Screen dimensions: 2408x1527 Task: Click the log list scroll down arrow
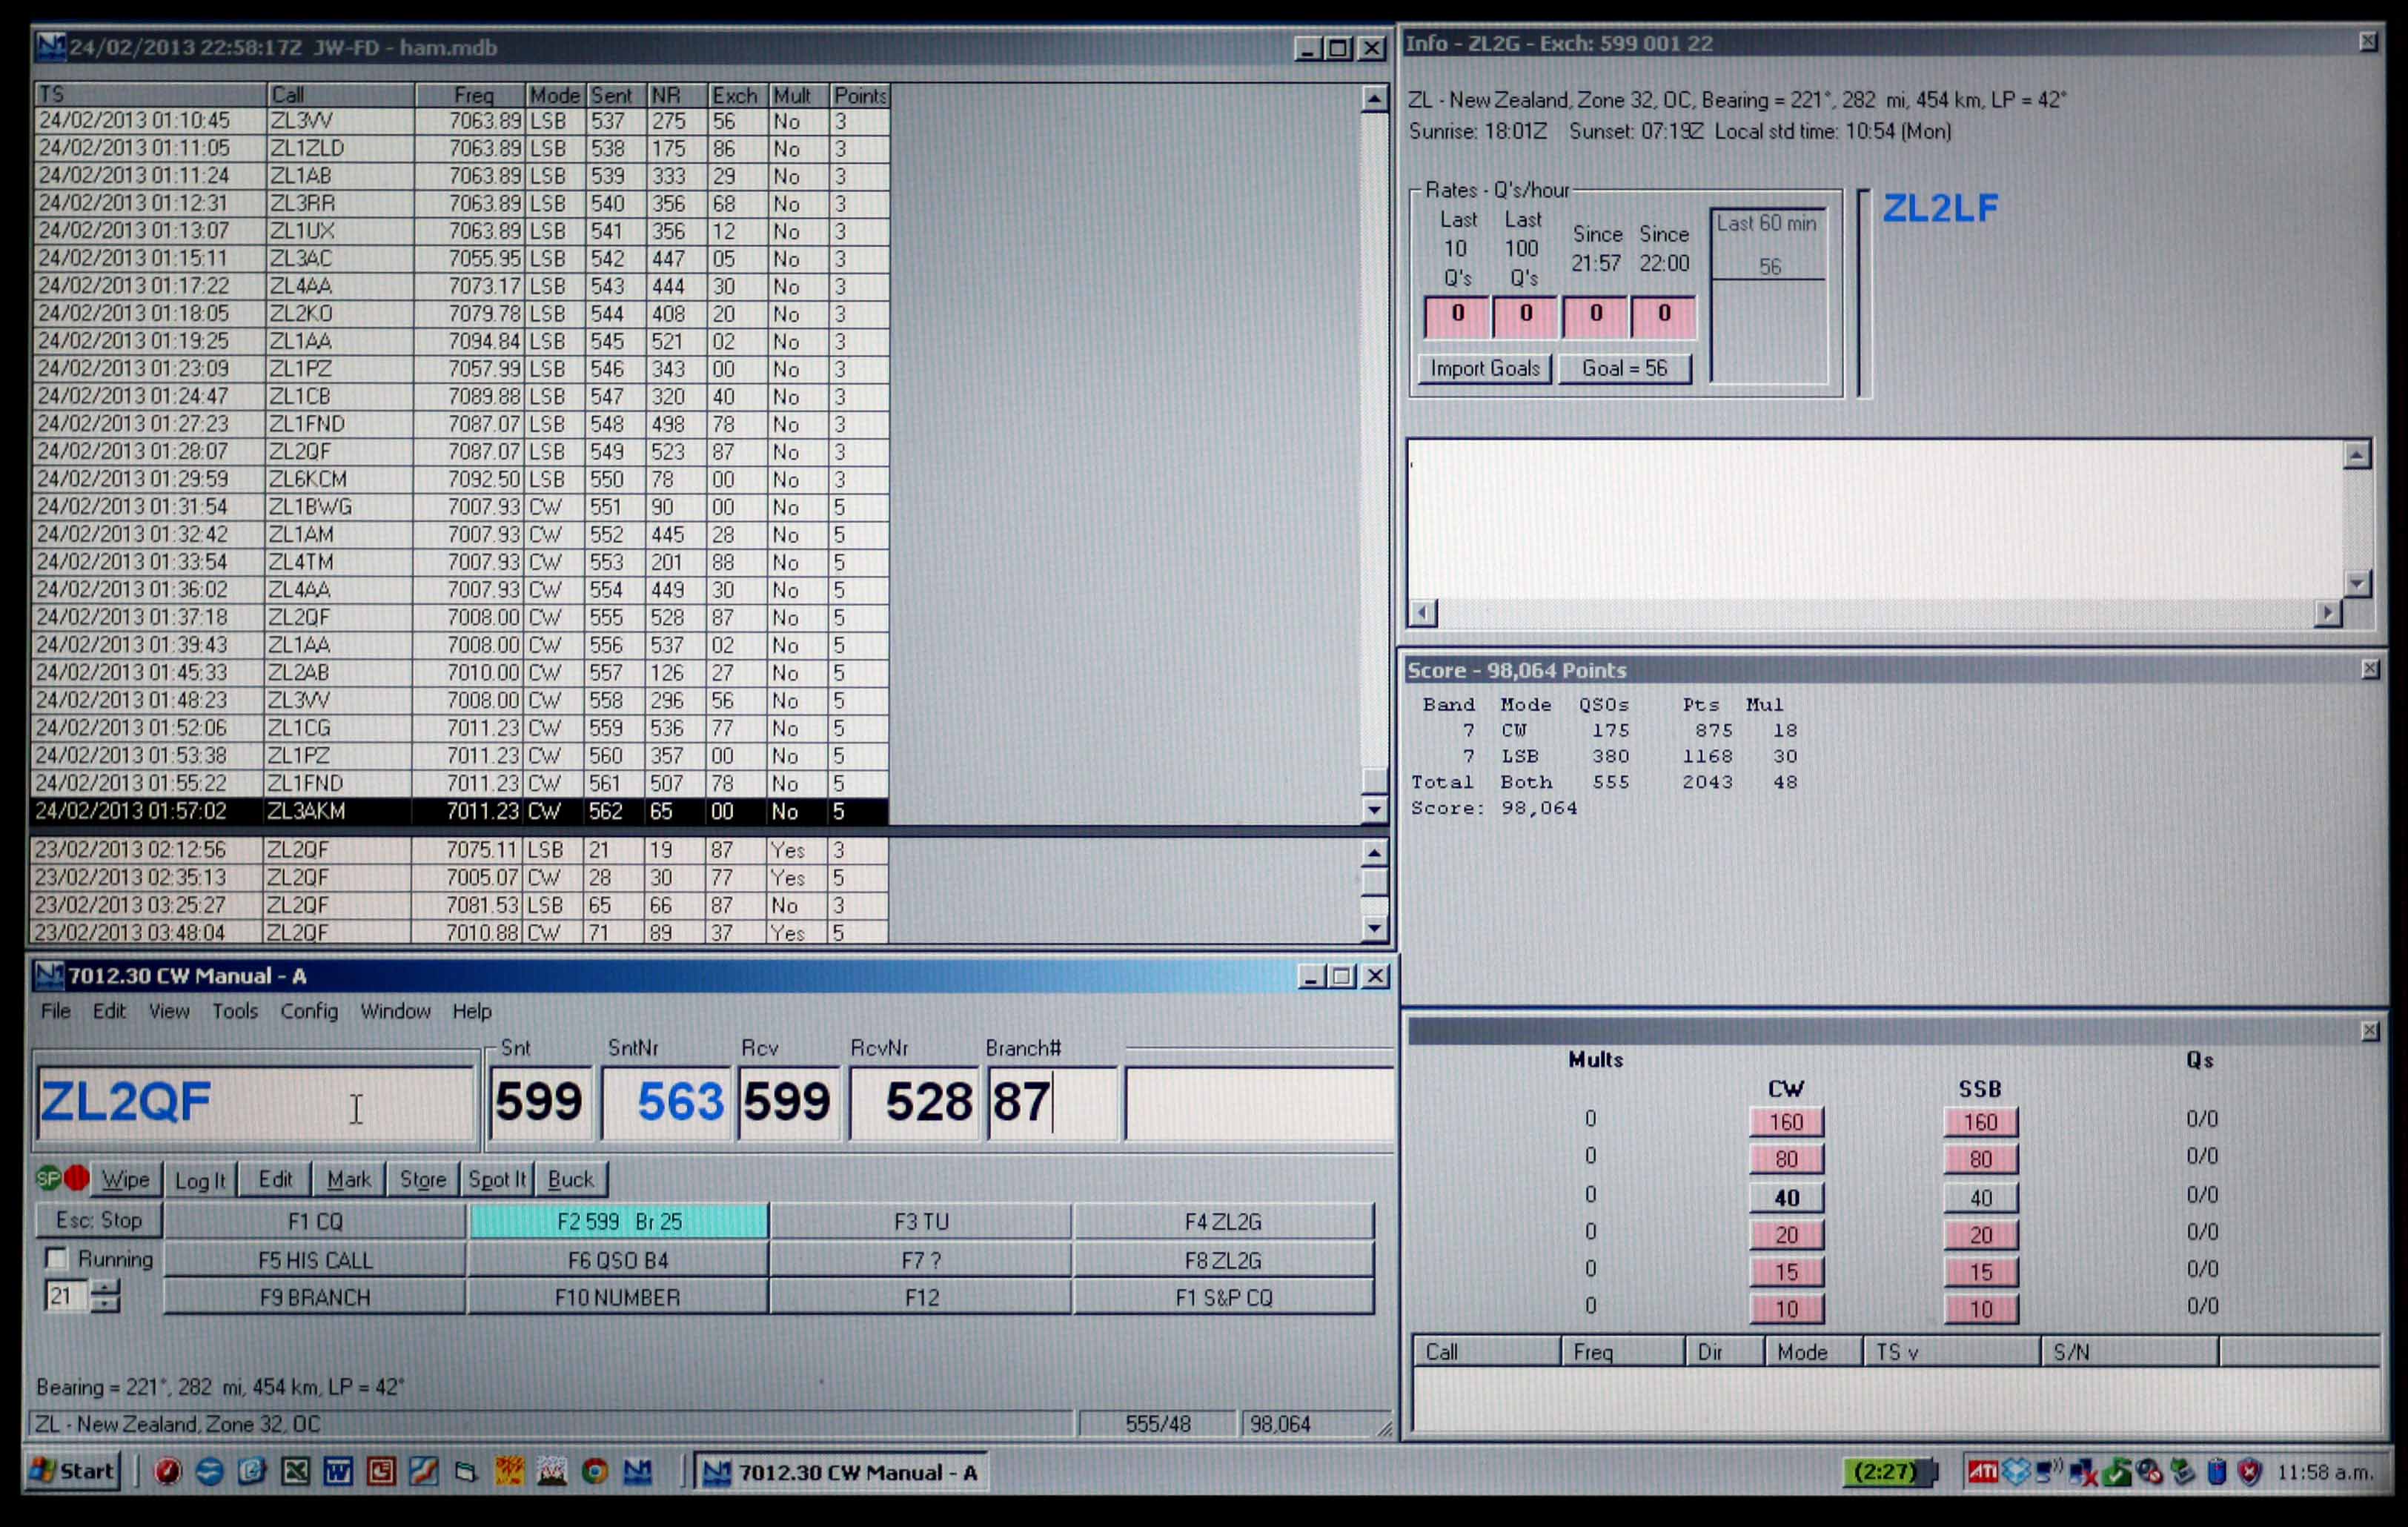pos(1374,810)
